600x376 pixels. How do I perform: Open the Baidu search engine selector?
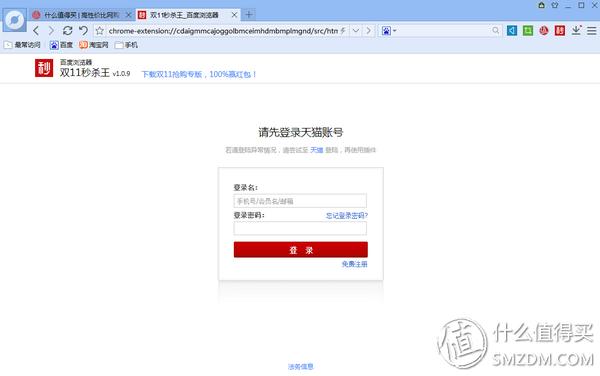coord(388,31)
